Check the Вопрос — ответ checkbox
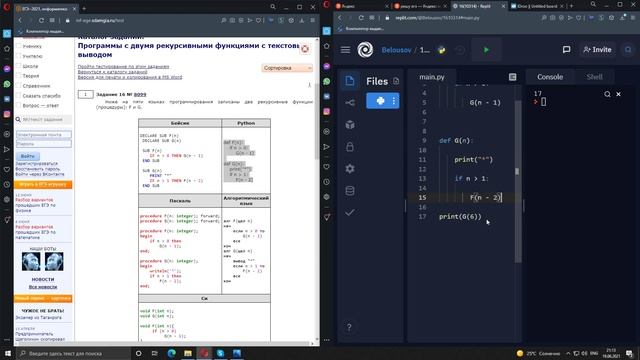640x360 pixels. point(18,105)
